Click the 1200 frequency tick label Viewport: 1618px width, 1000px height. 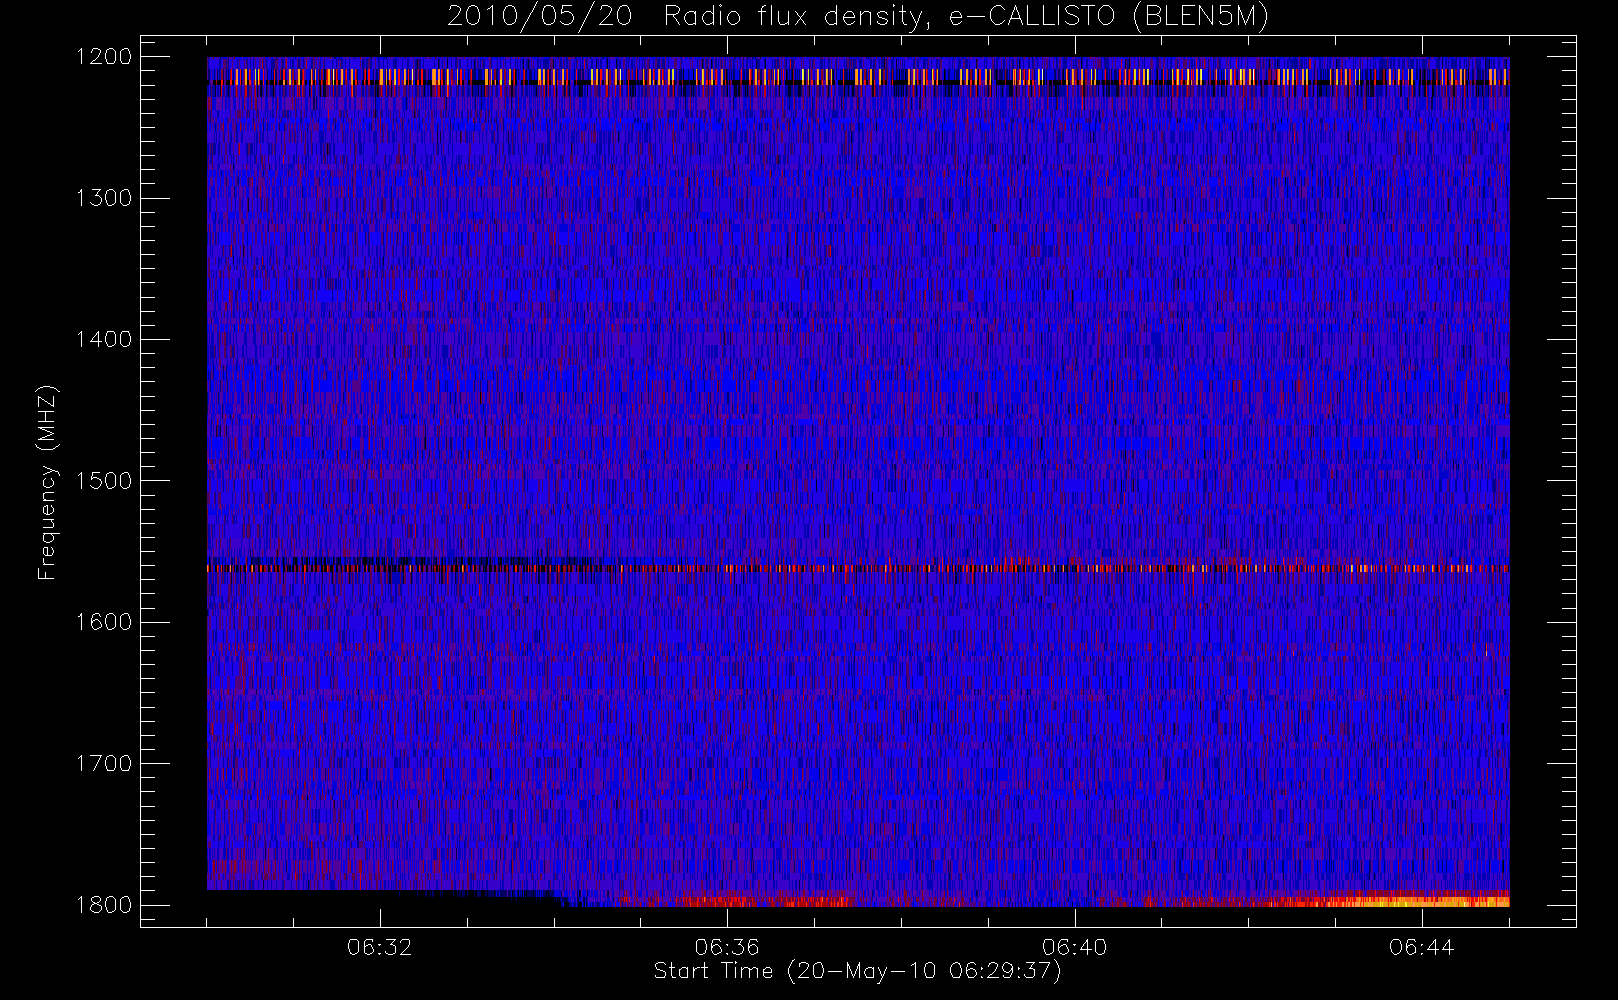point(104,57)
